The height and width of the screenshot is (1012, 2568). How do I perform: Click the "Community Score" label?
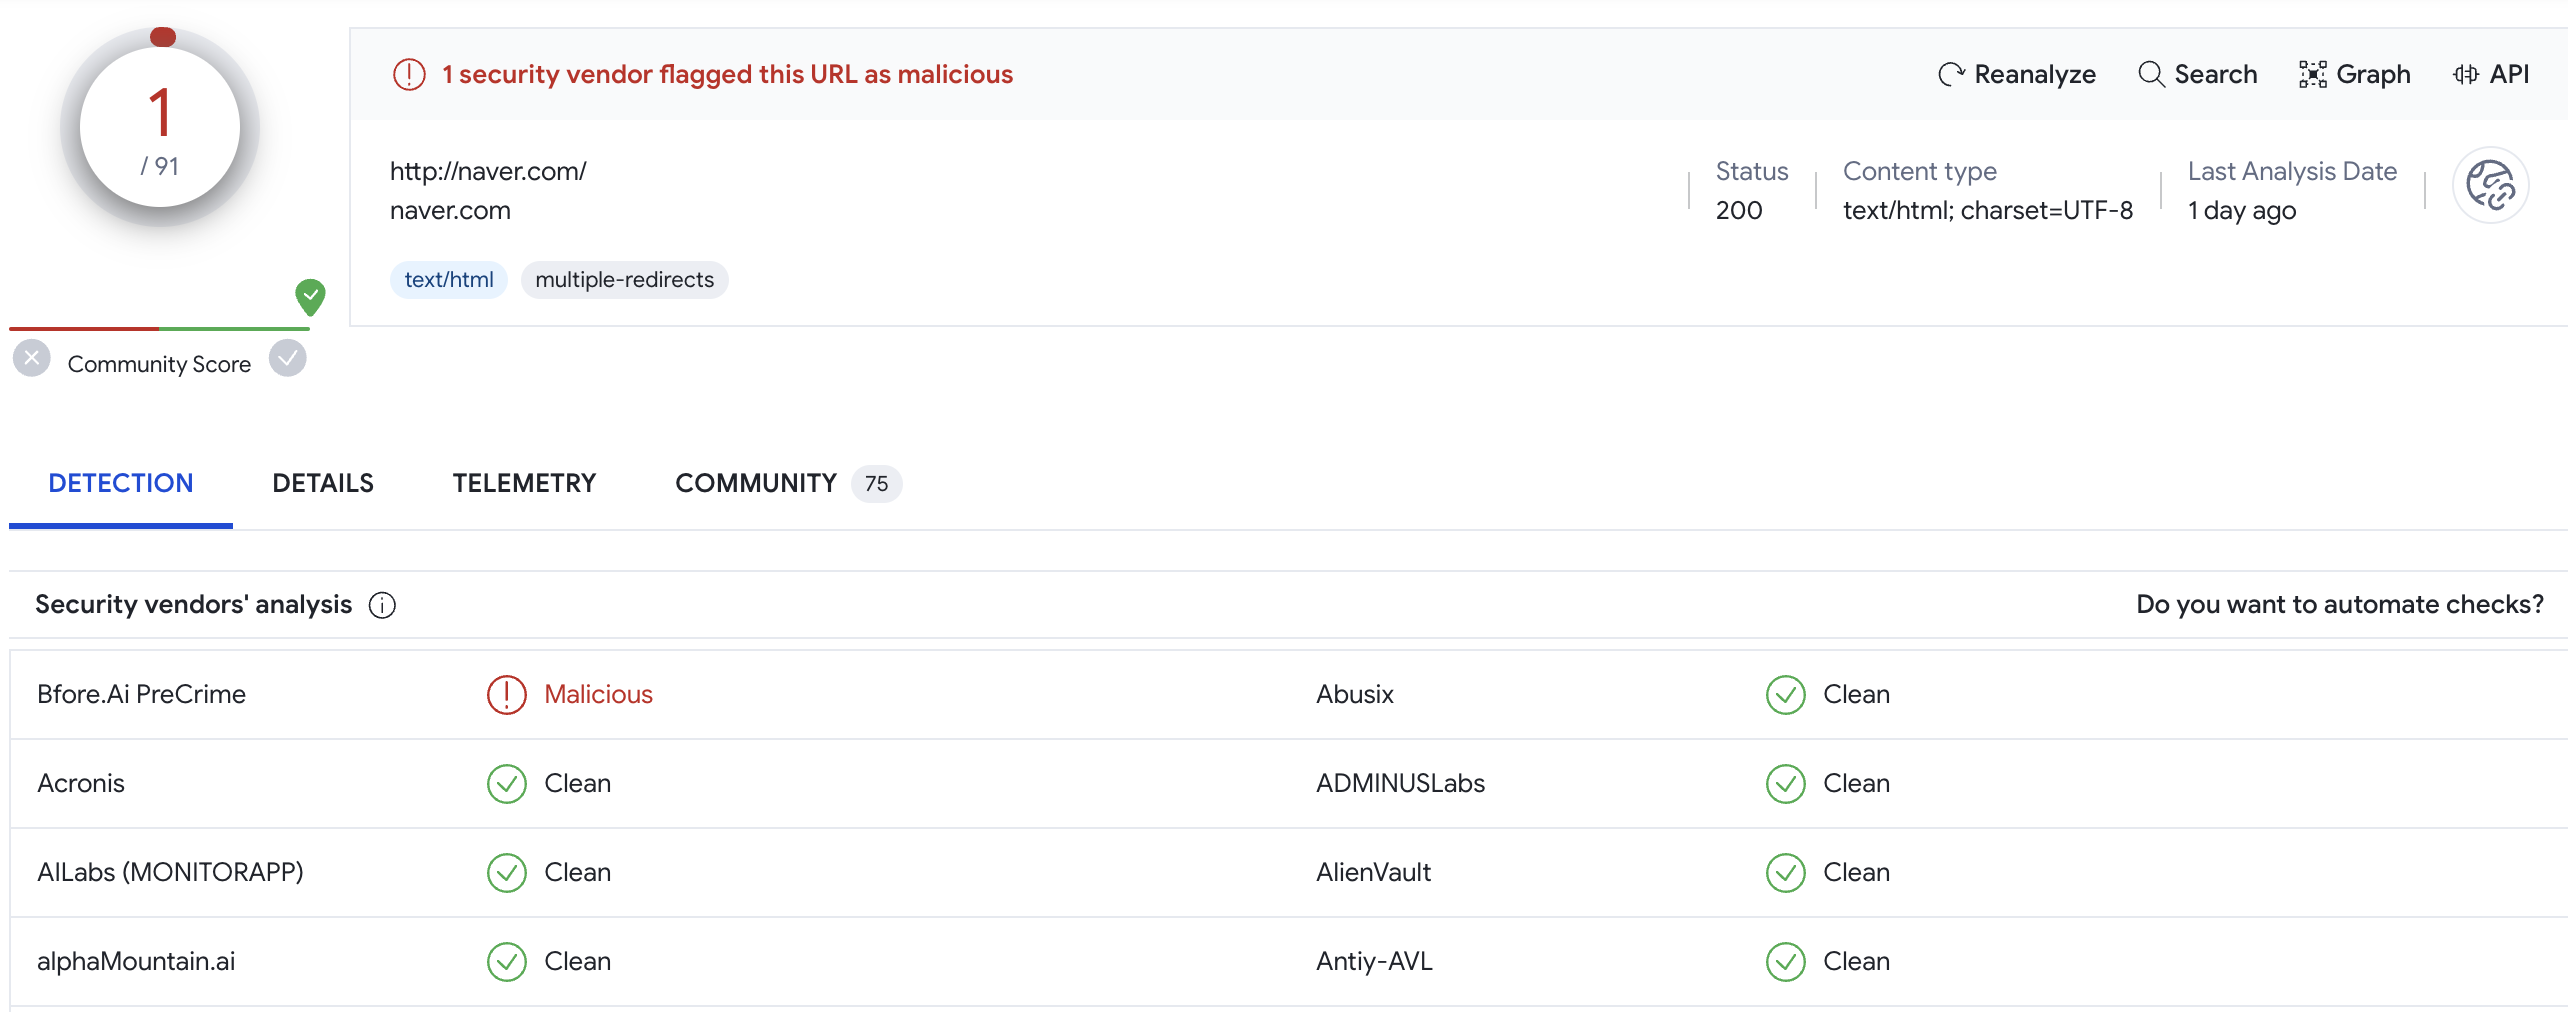pyautogui.click(x=159, y=364)
